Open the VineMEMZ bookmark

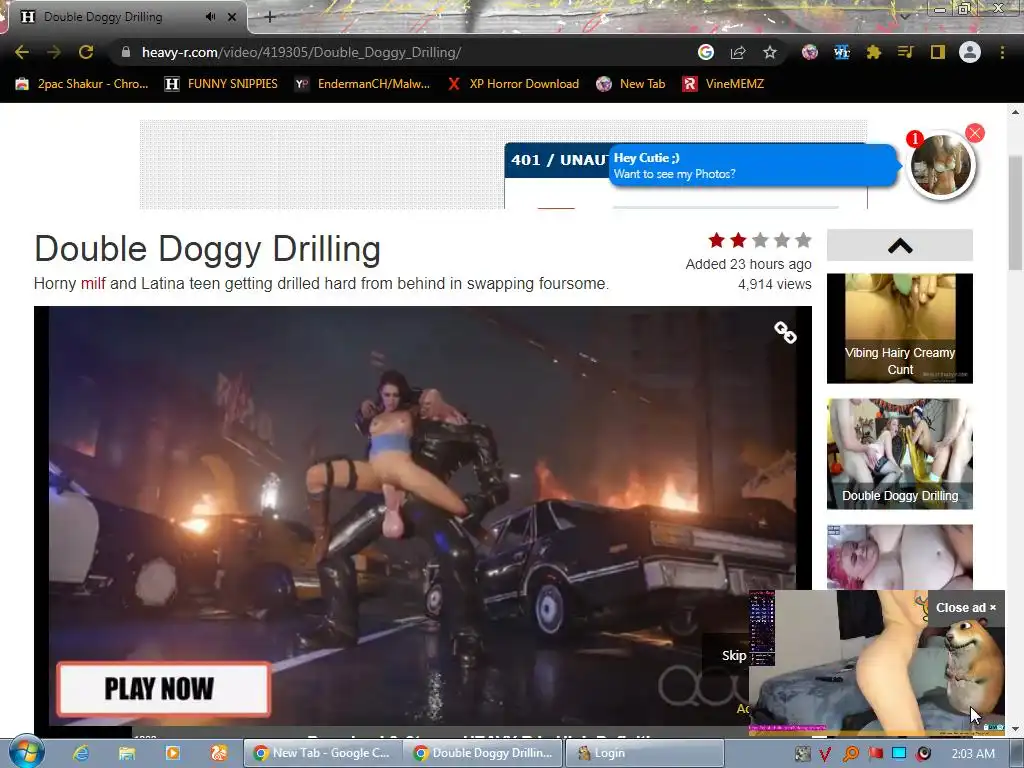click(723, 84)
